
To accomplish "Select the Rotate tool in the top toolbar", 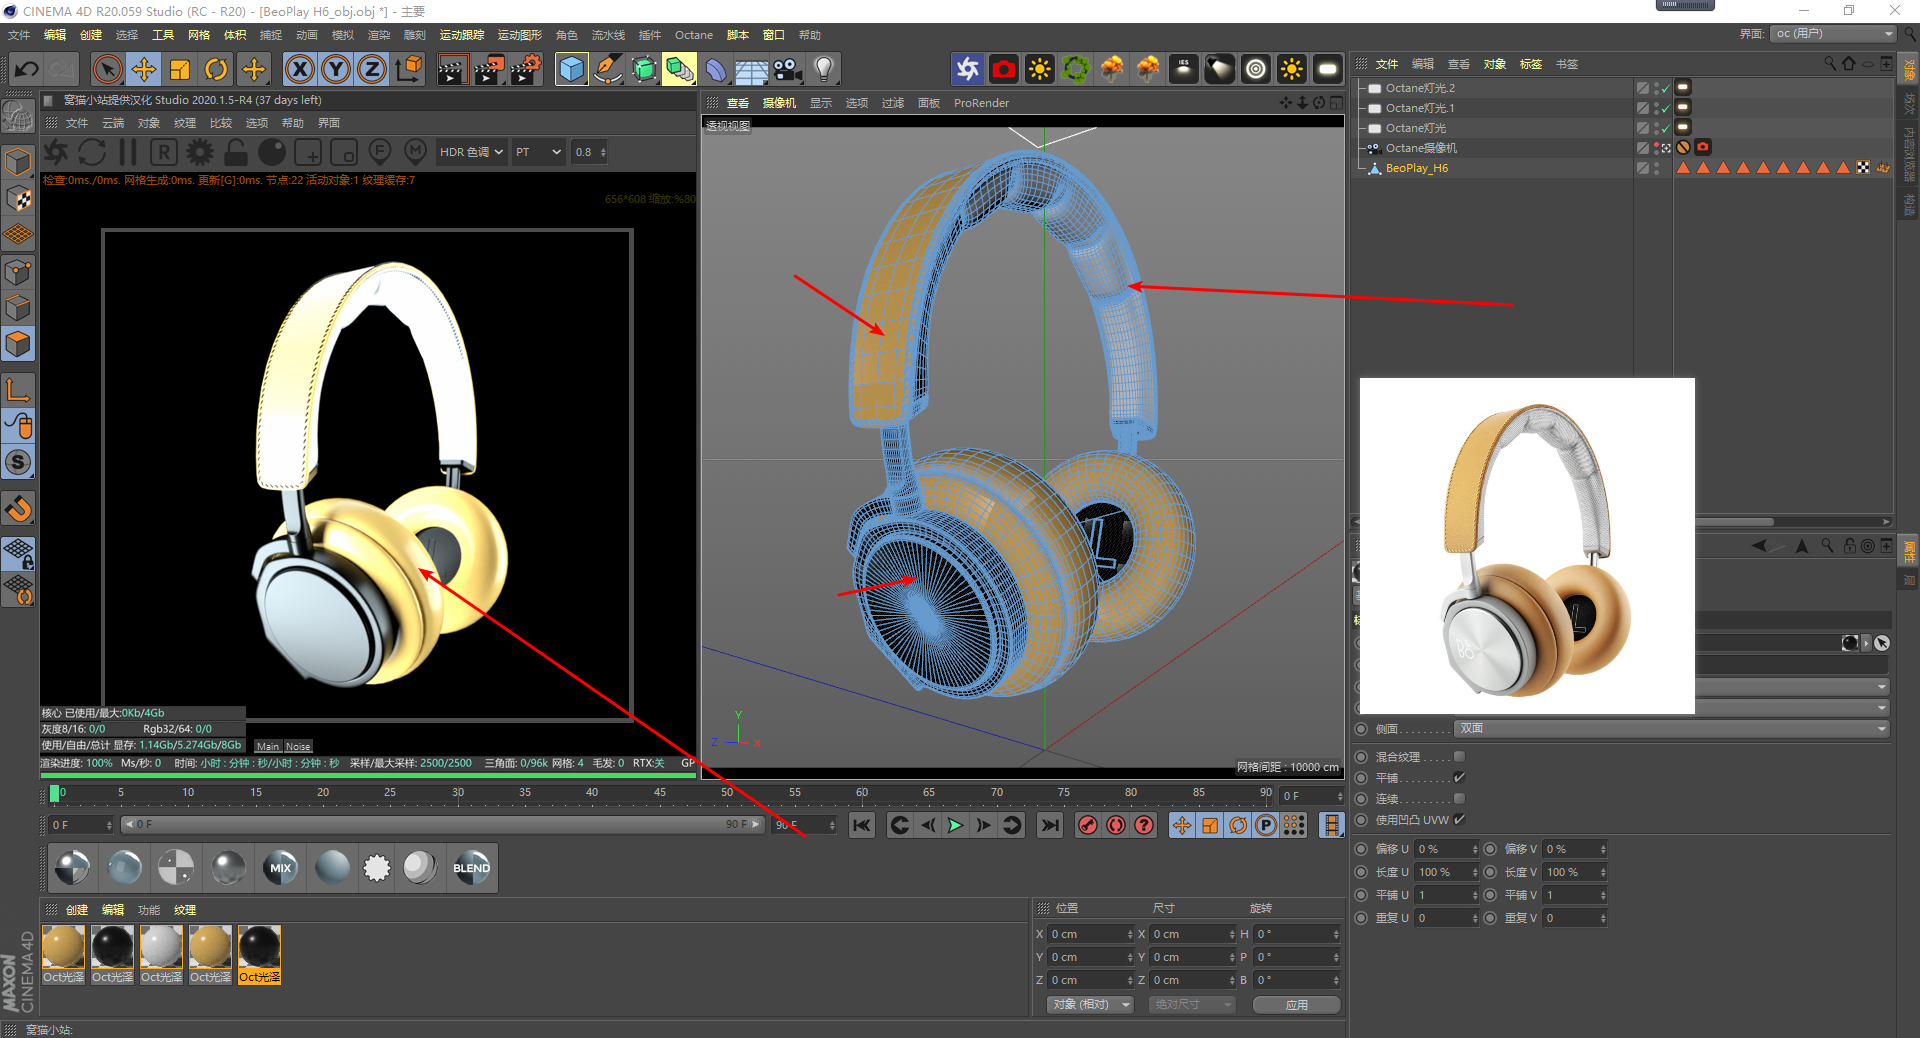I will point(216,69).
